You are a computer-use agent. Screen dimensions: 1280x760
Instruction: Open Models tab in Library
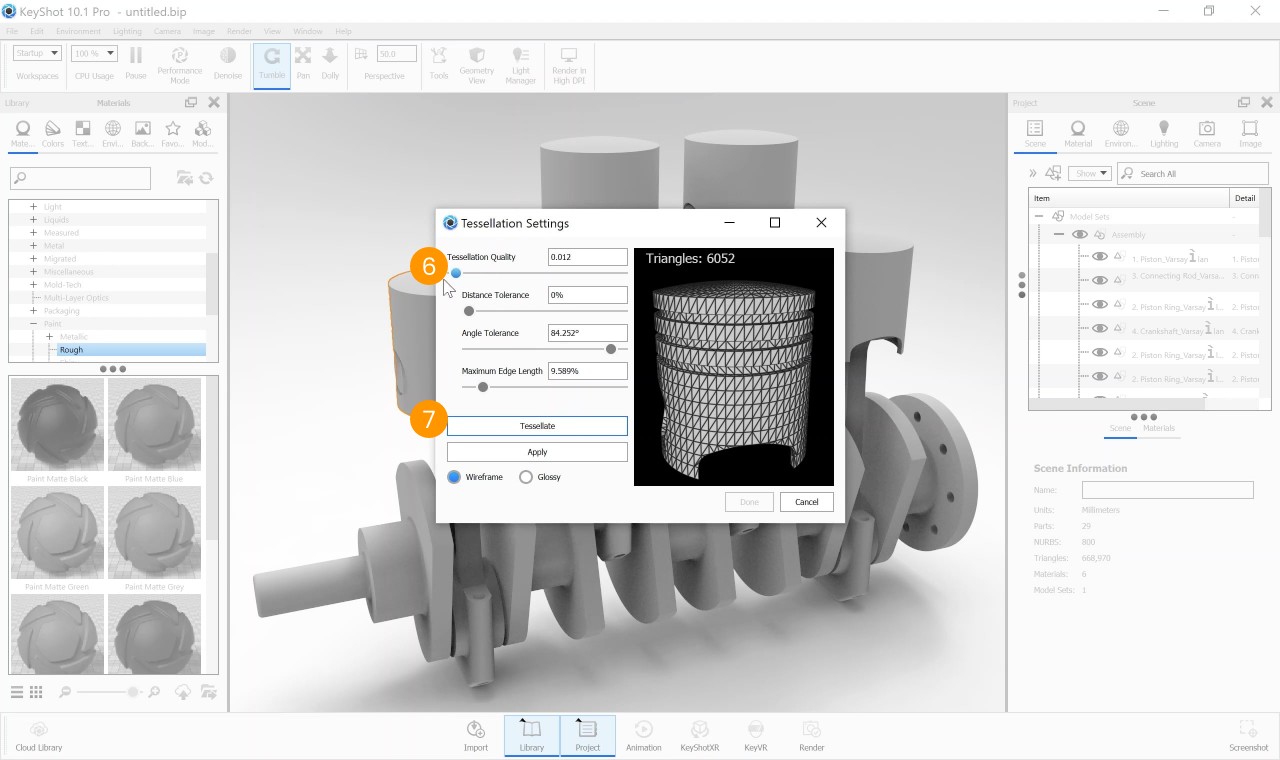pyautogui.click(x=203, y=134)
